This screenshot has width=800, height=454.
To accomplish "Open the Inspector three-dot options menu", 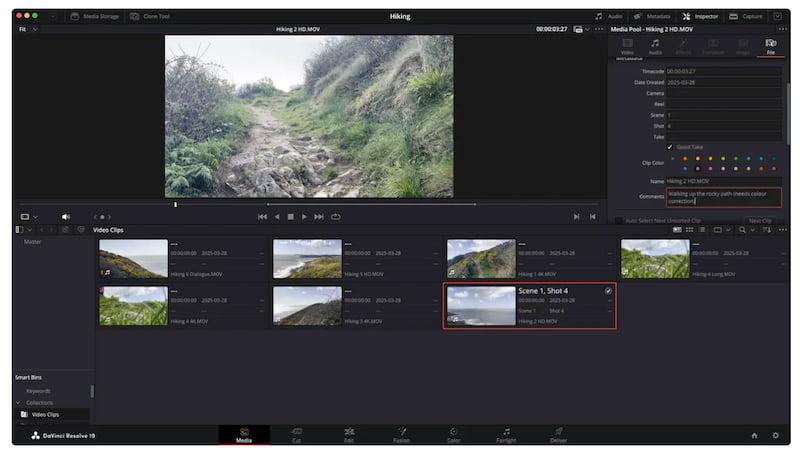I will 782,29.
